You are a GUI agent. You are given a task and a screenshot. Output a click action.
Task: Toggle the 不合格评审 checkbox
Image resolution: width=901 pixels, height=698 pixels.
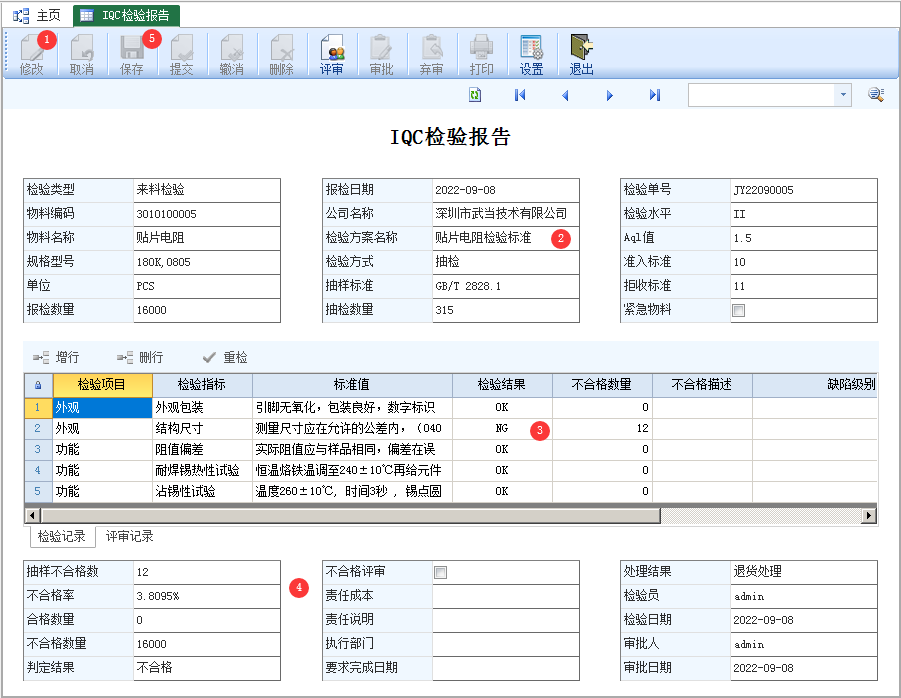point(440,572)
